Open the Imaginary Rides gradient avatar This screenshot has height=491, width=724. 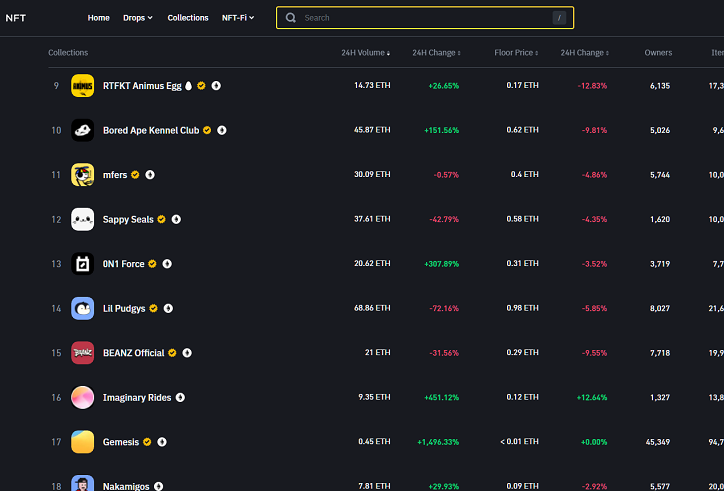[x=83, y=398]
